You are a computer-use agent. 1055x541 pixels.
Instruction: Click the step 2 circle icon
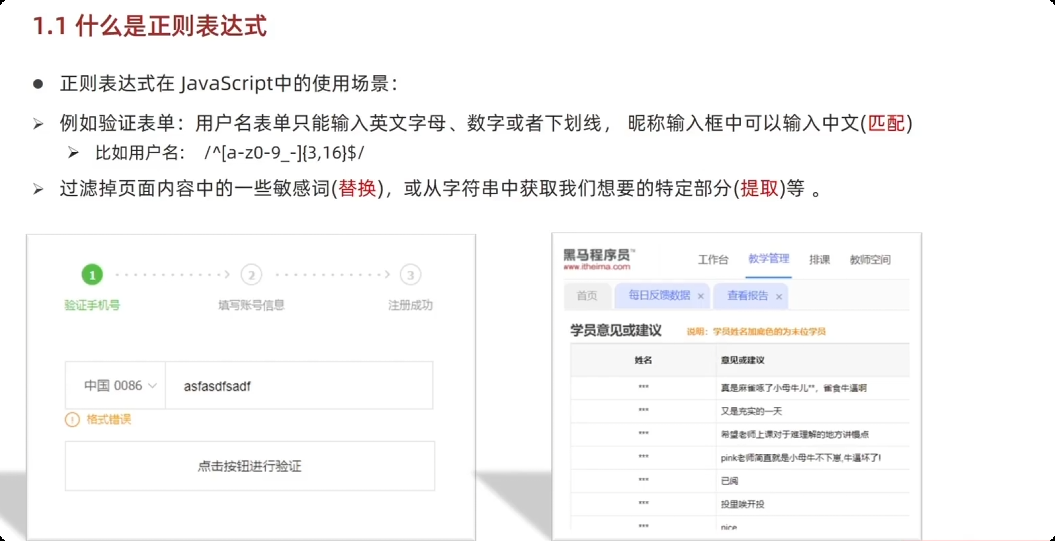[251, 275]
